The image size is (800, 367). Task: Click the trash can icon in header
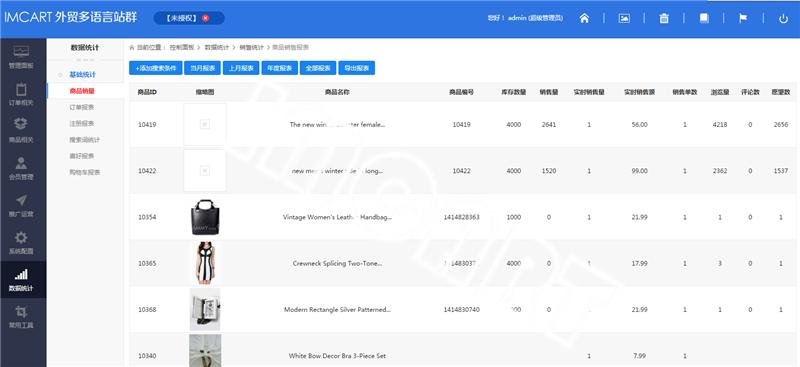point(664,18)
